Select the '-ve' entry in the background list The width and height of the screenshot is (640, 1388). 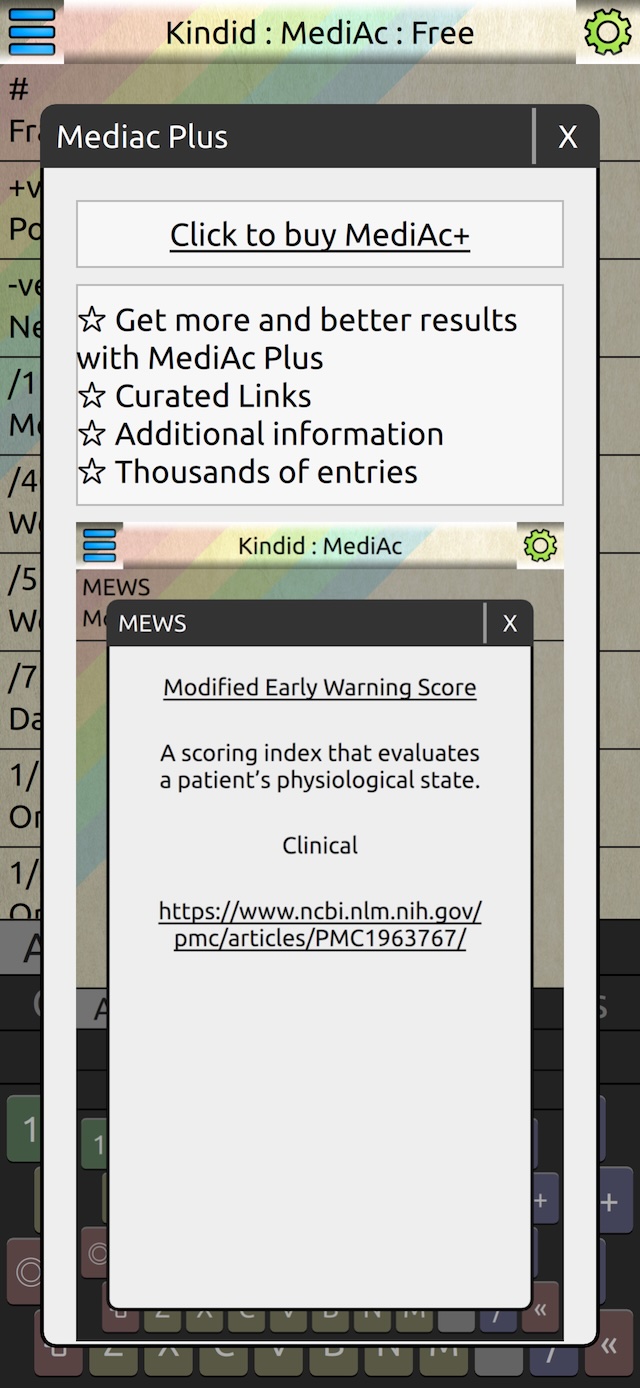[x=19, y=306]
